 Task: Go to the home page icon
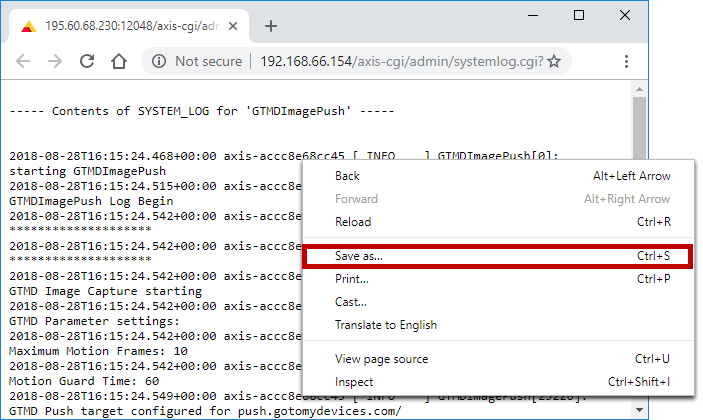coord(119,62)
